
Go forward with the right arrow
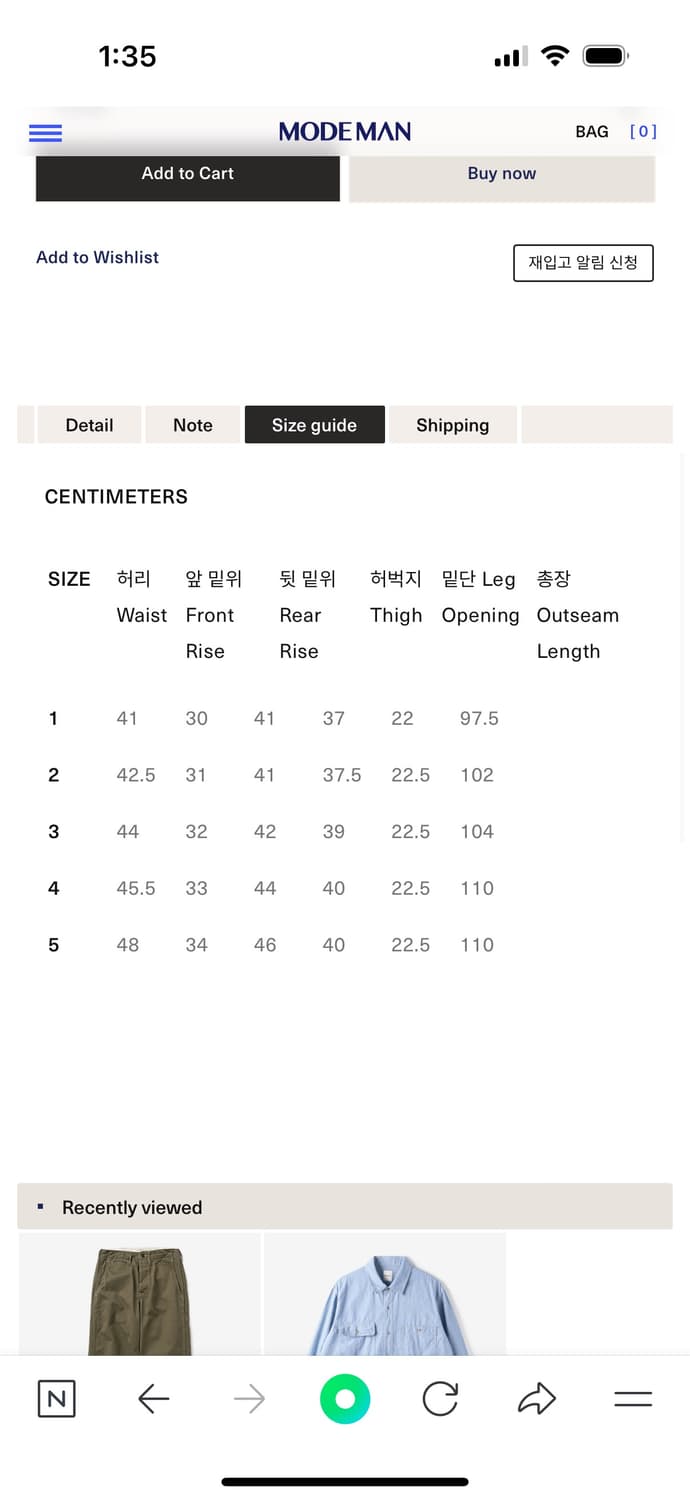tap(249, 1399)
